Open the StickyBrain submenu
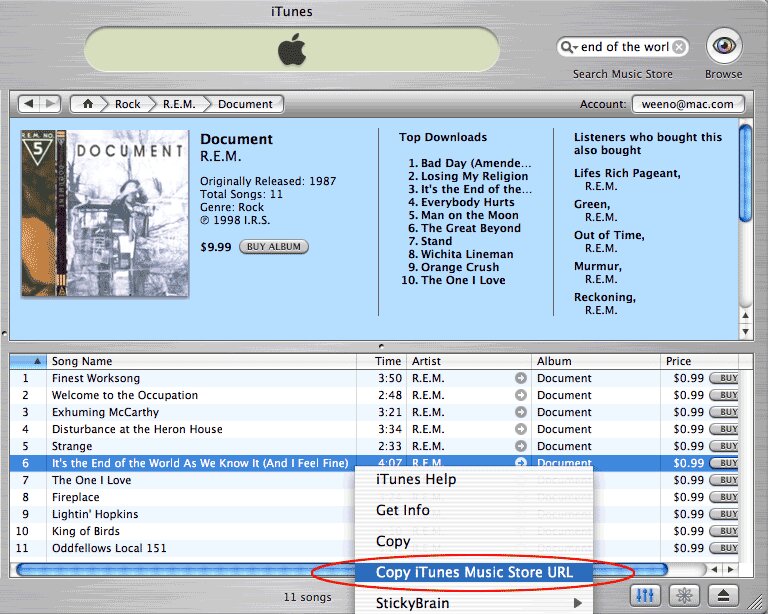768x614 pixels. 474,603
